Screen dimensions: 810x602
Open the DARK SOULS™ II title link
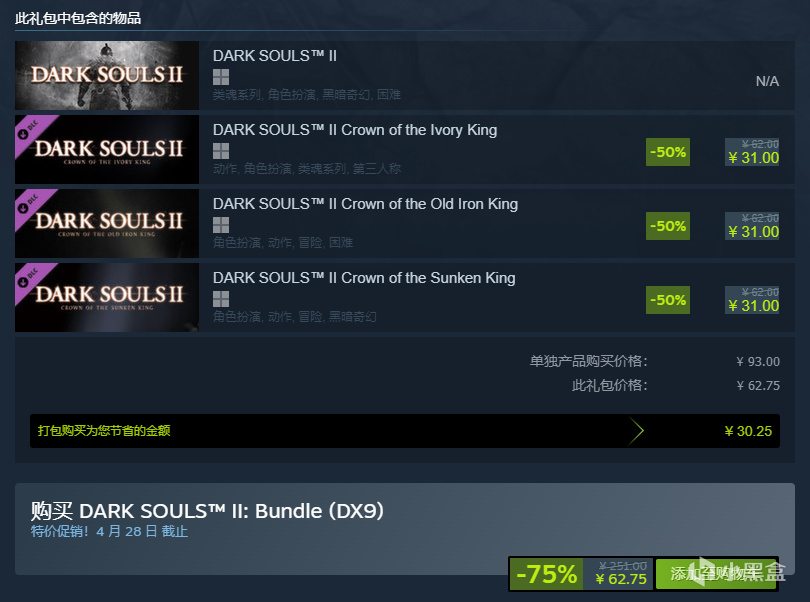click(275, 56)
